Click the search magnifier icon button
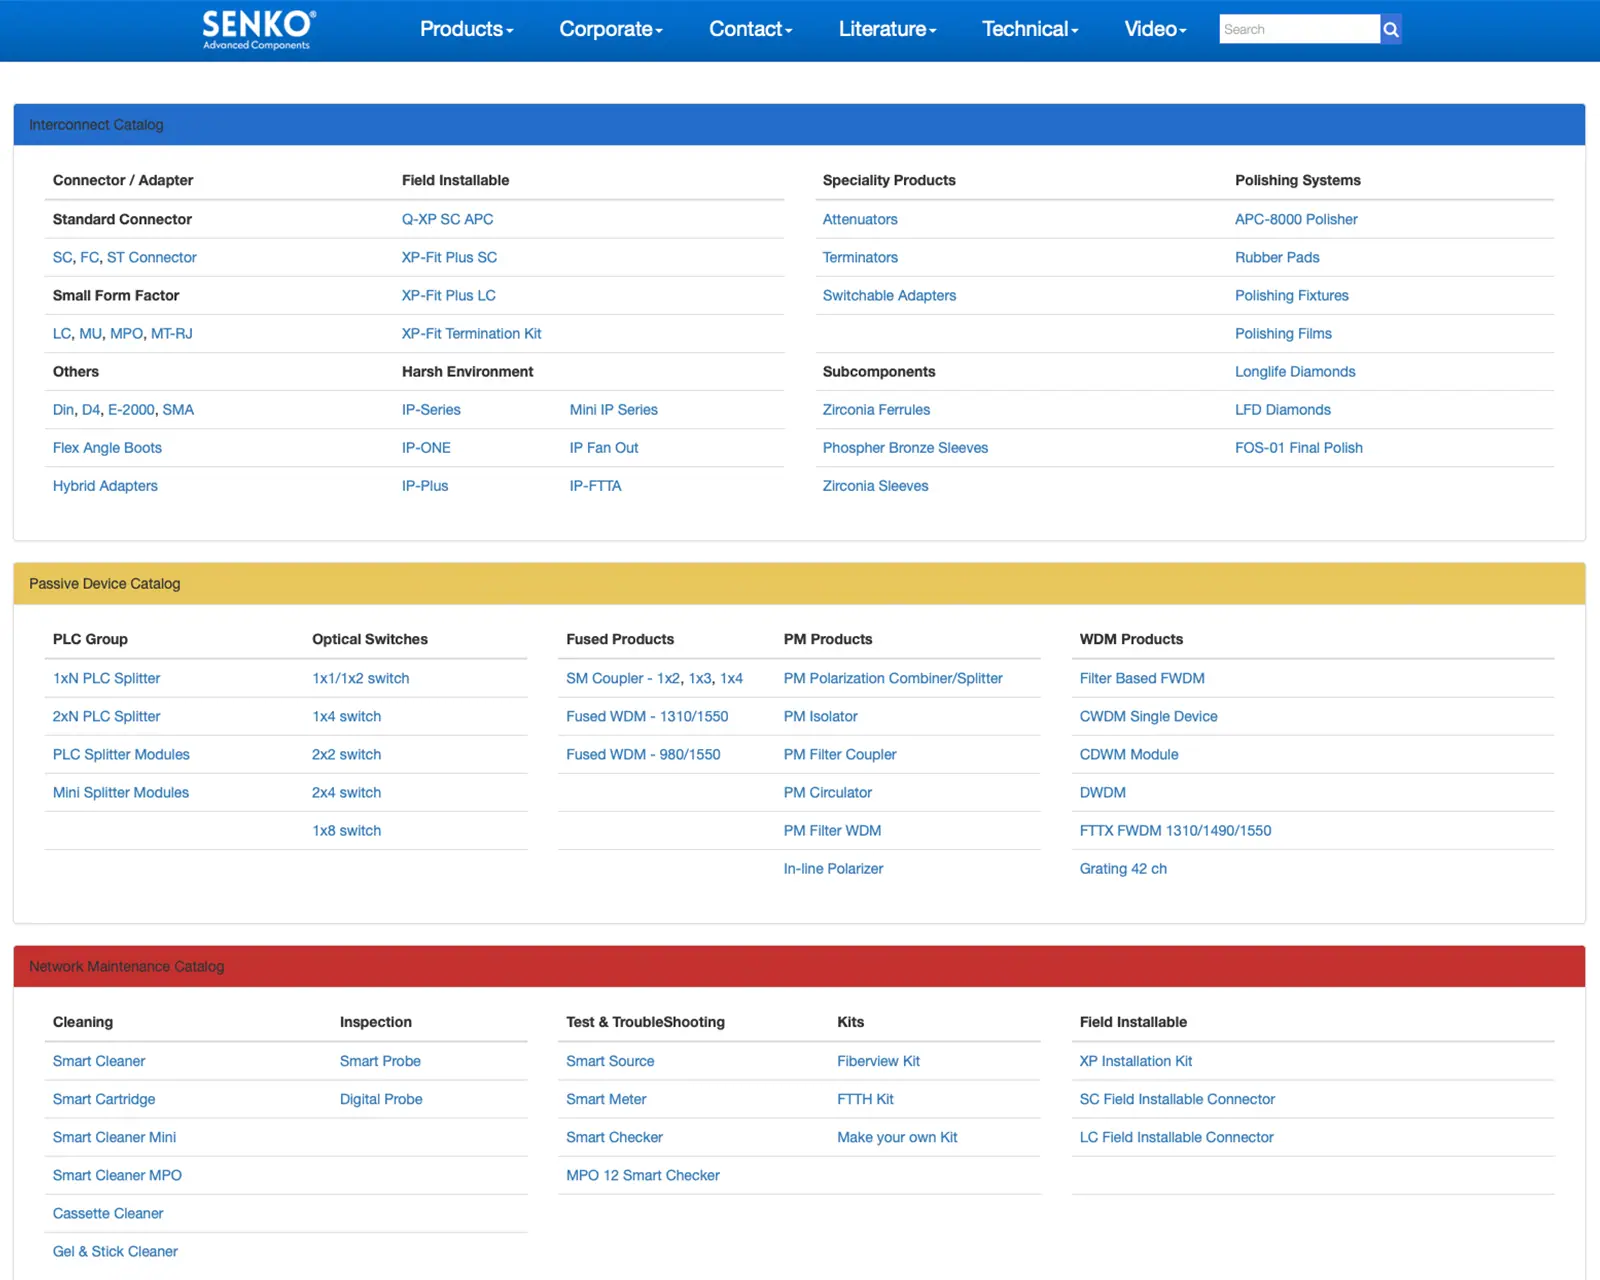The height and width of the screenshot is (1280, 1600). pyautogui.click(x=1390, y=29)
